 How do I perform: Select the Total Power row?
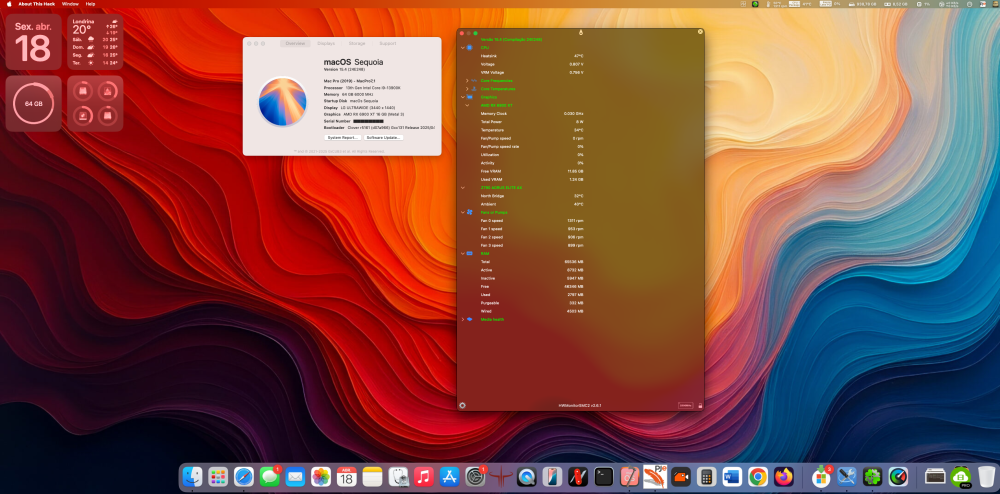[x=532, y=122]
